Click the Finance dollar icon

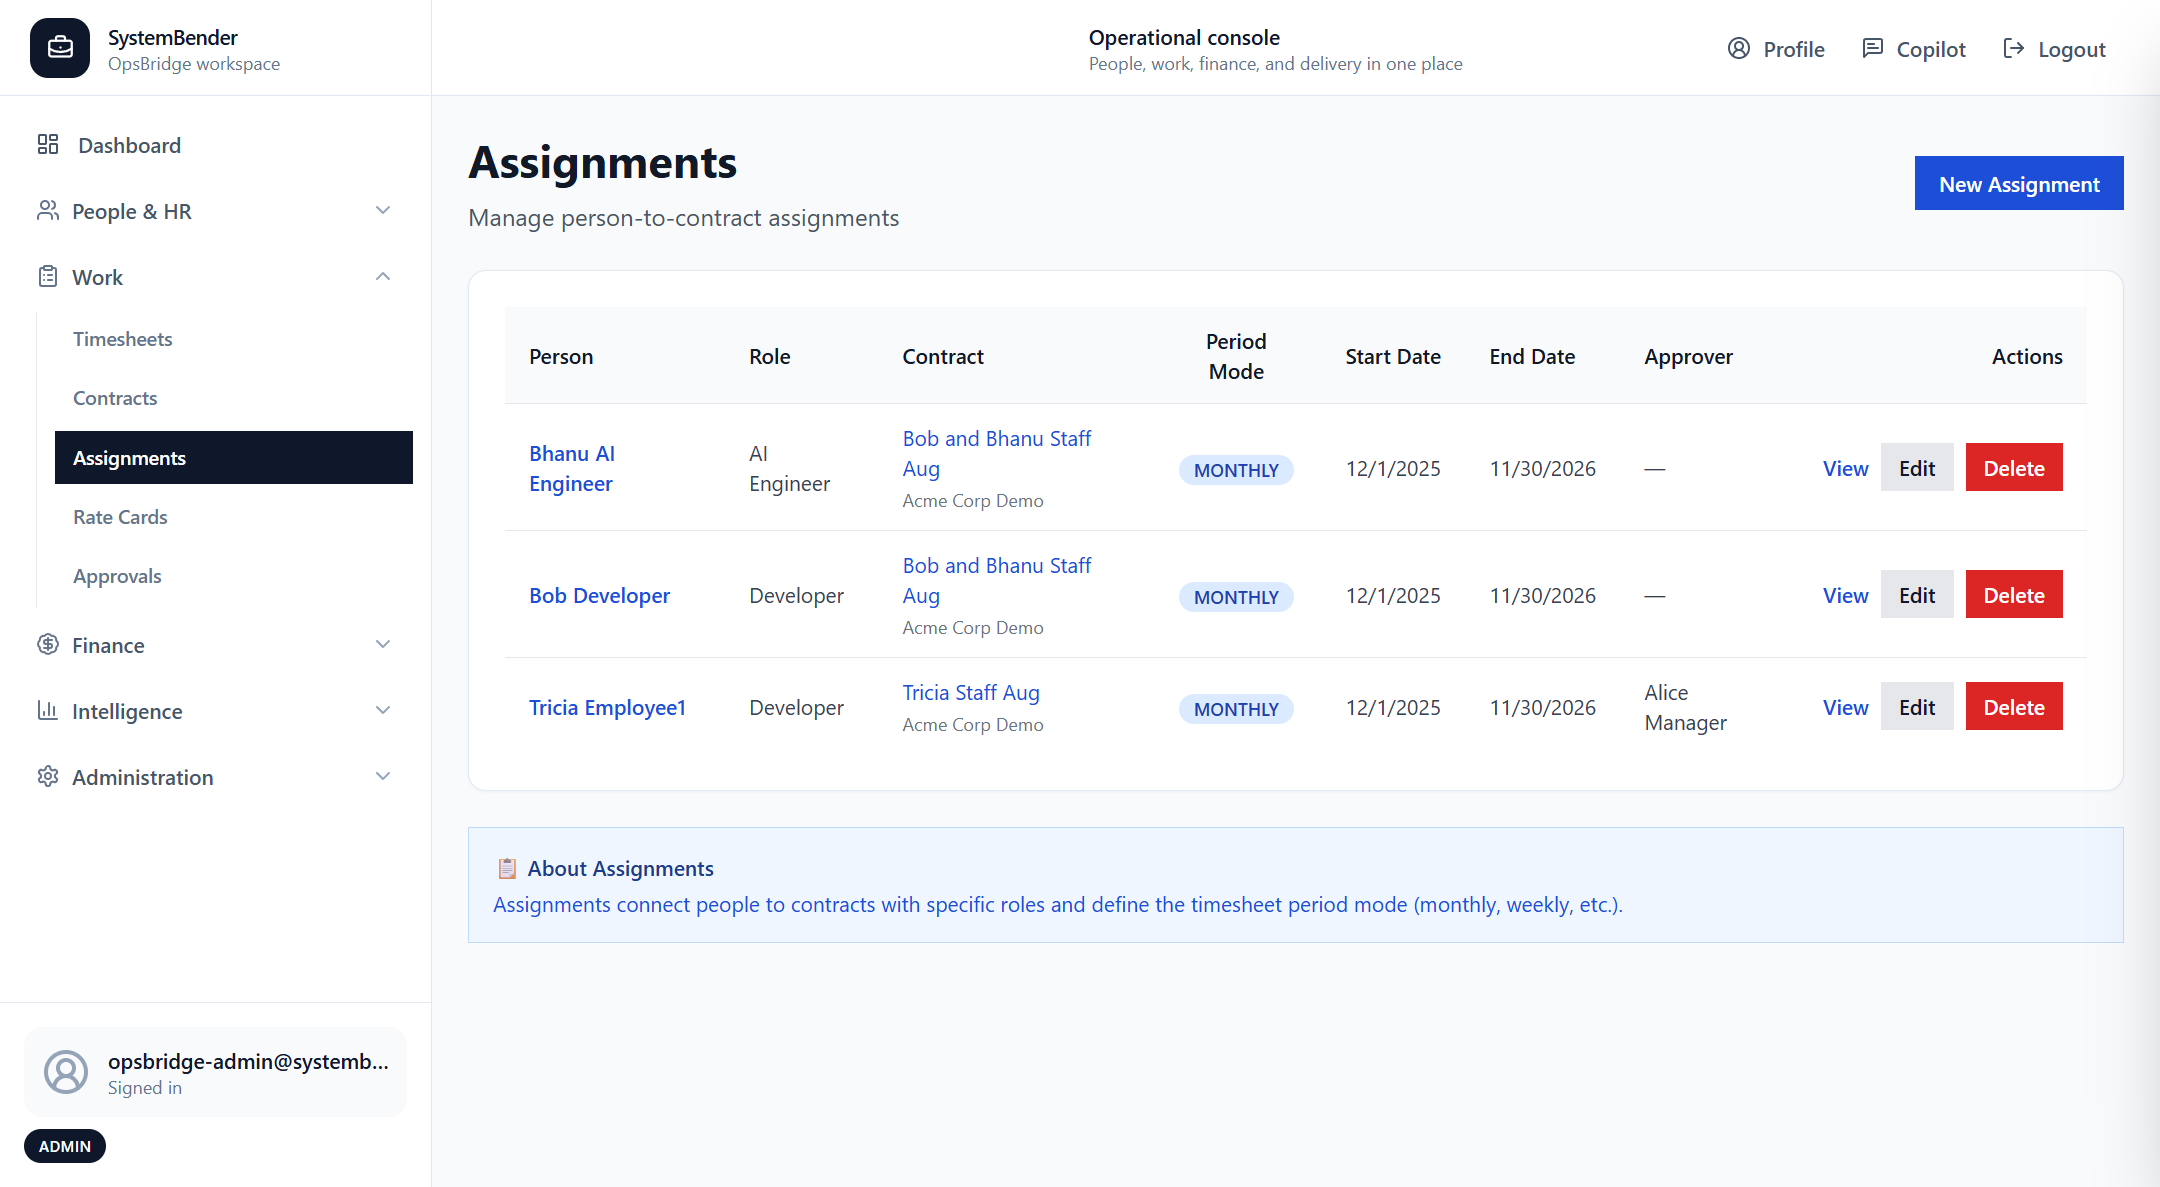point(48,645)
